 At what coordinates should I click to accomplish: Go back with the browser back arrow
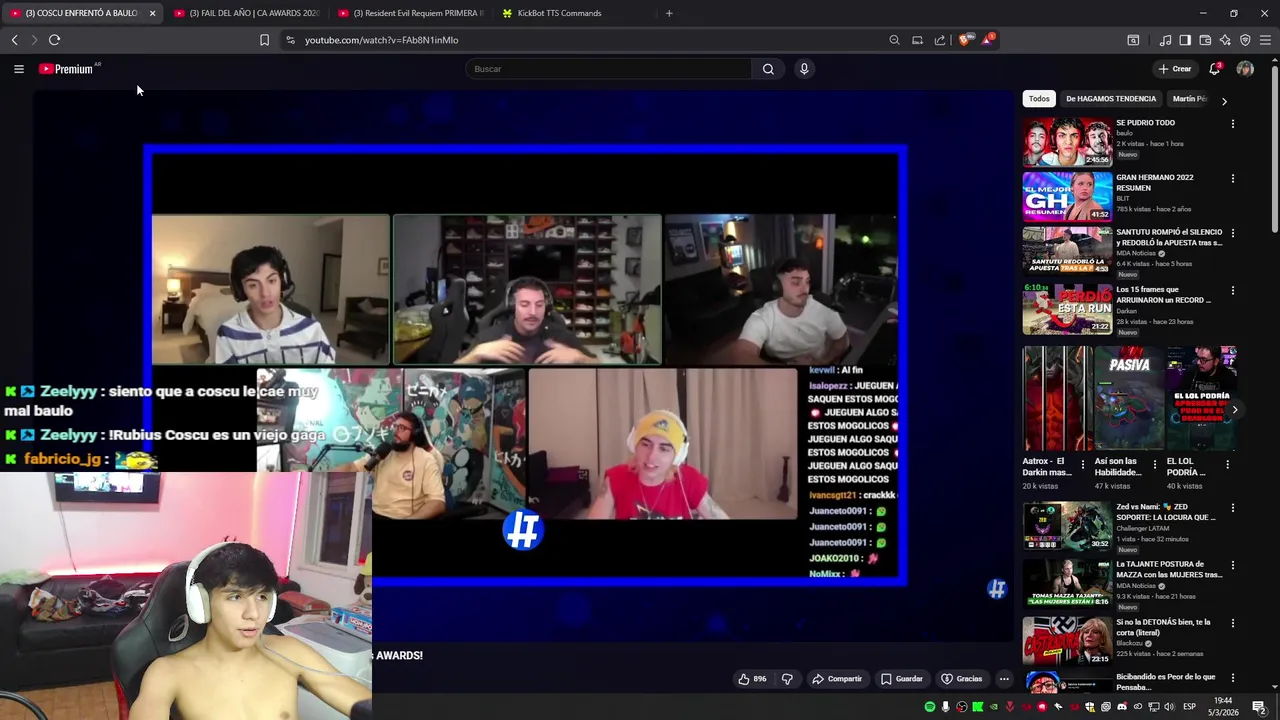[14, 40]
